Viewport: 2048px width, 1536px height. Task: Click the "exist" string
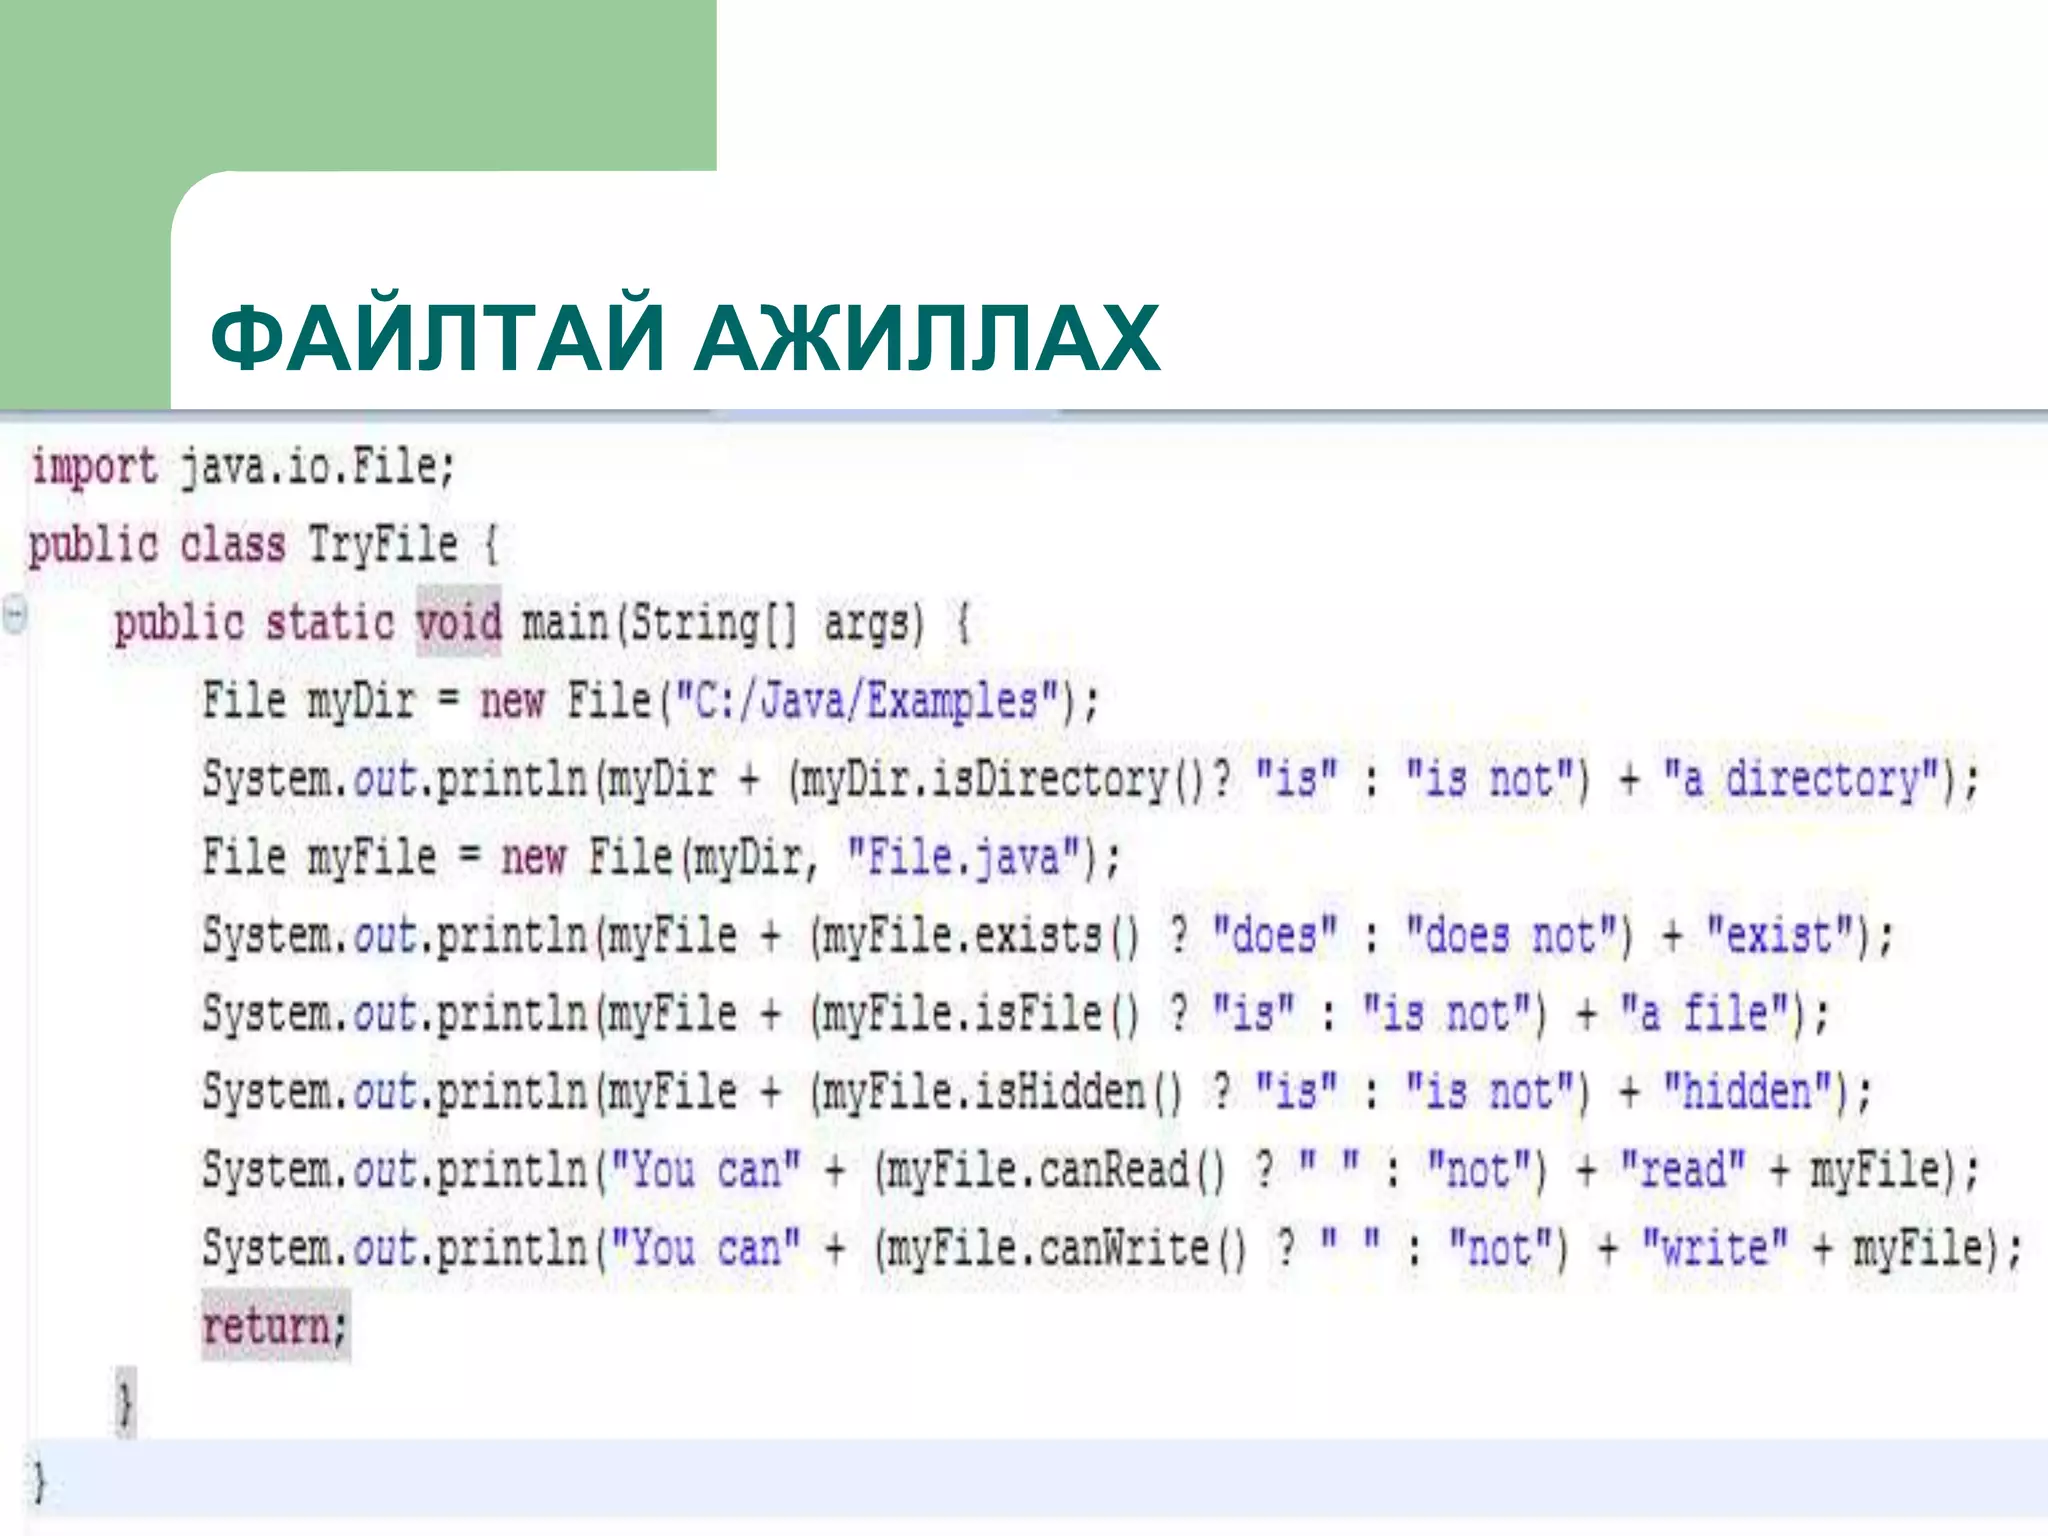tap(1781, 936)
